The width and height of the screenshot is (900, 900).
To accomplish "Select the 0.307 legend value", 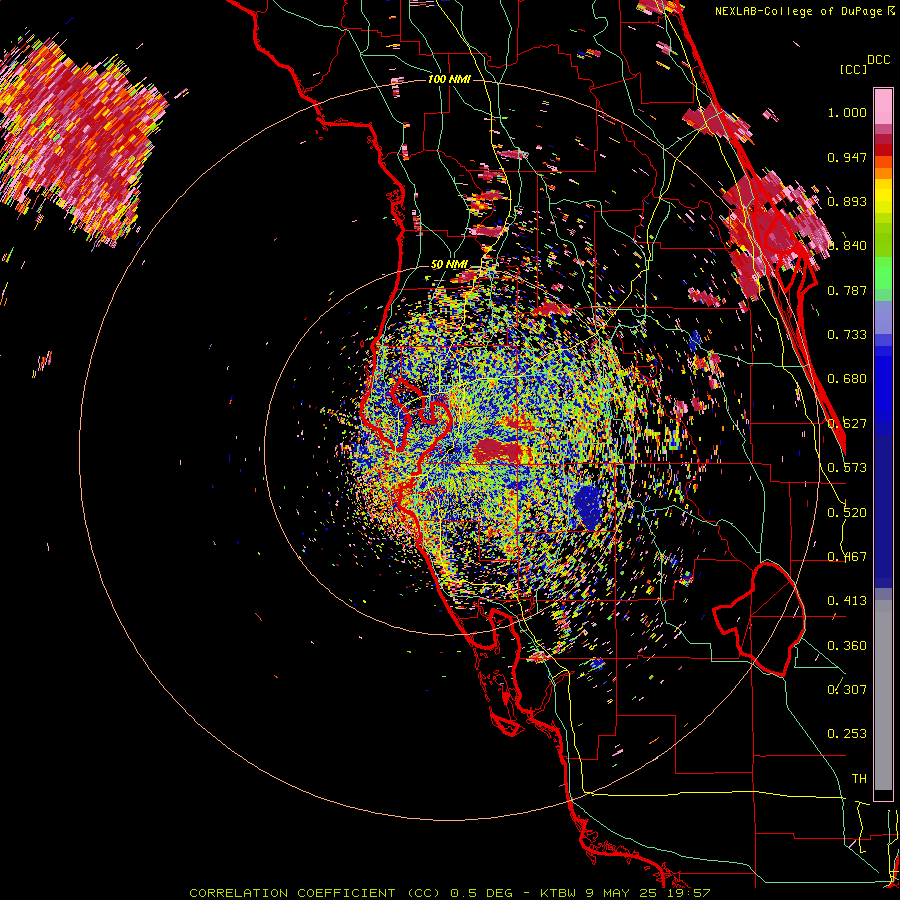I will click(847, 690).
